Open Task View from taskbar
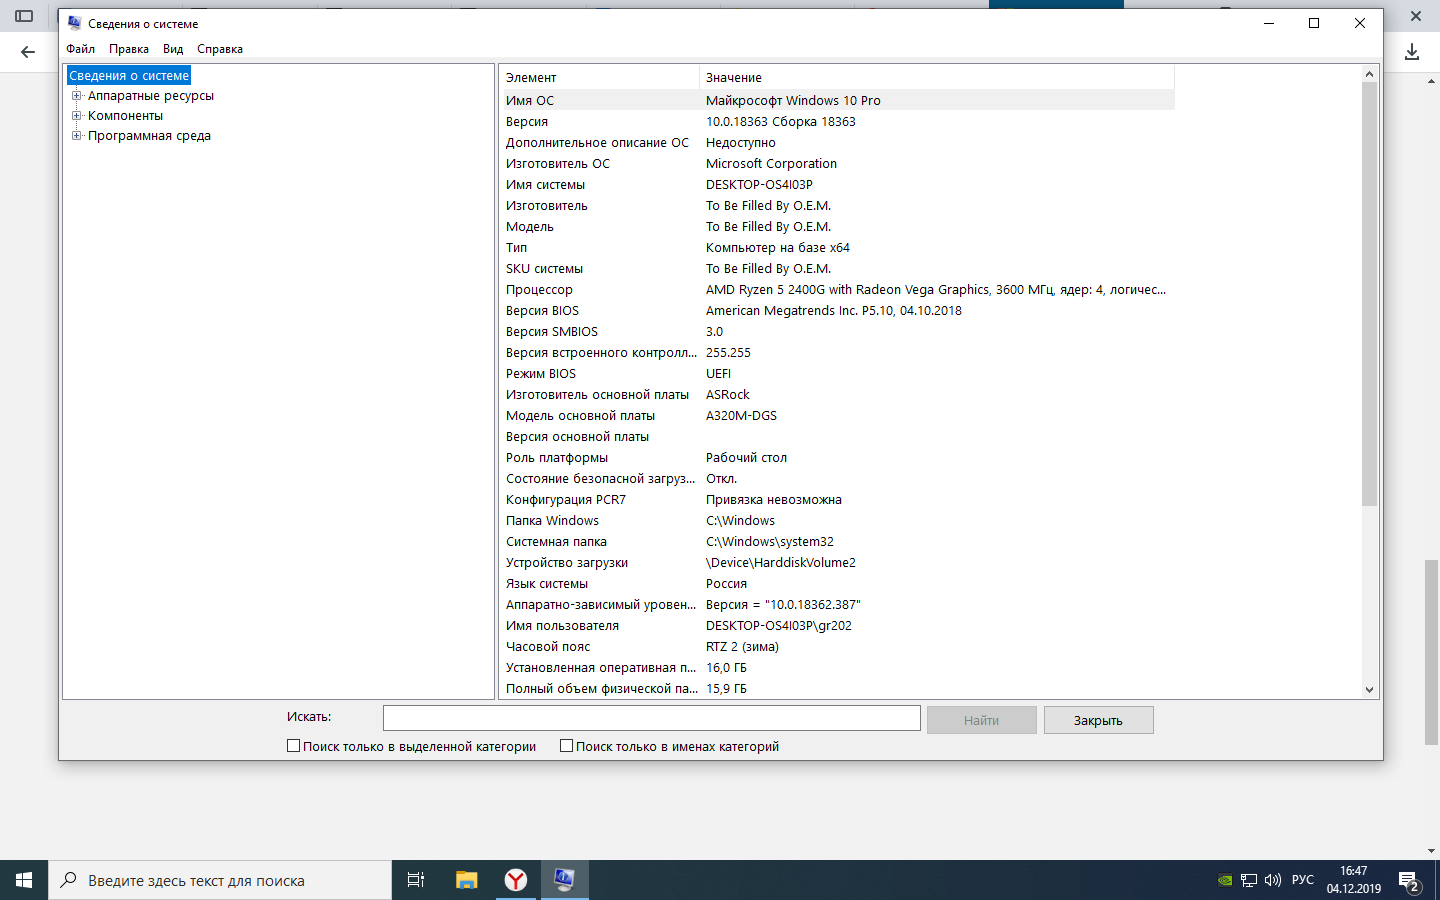This screenshot has width=1440, height=900. pyautogui.click(x=416, y=880)
